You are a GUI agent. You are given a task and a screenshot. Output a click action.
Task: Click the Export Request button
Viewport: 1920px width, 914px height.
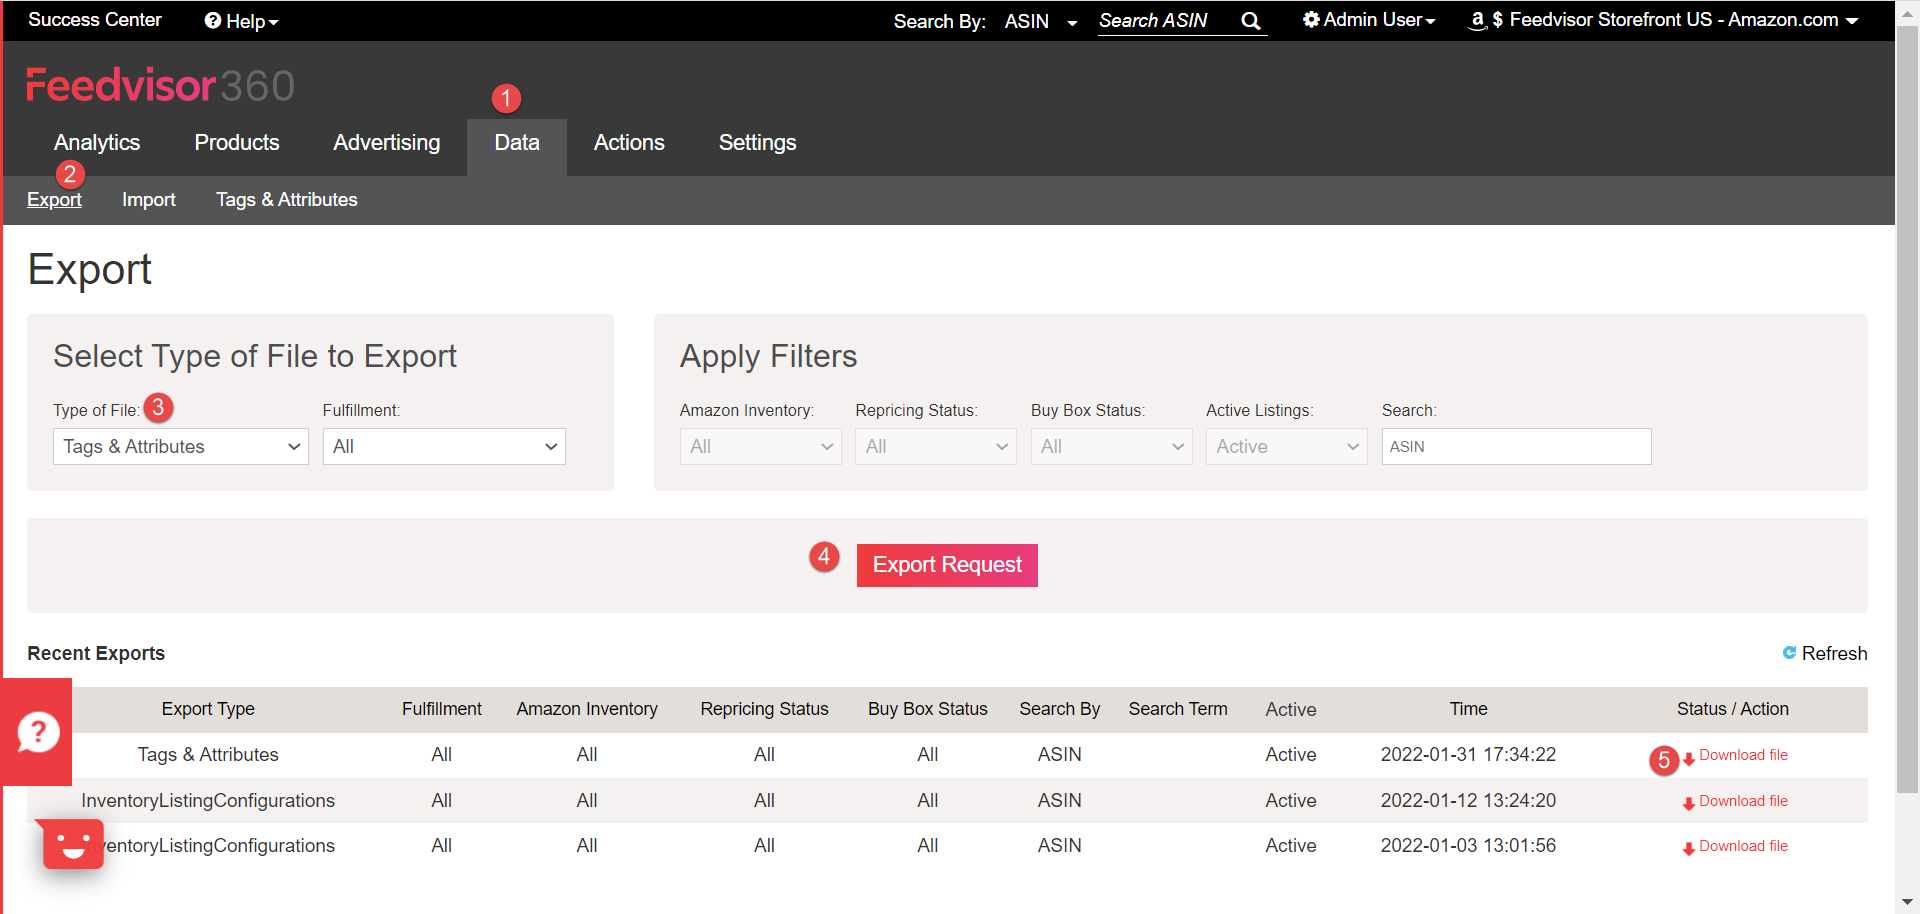coord(947,565)
